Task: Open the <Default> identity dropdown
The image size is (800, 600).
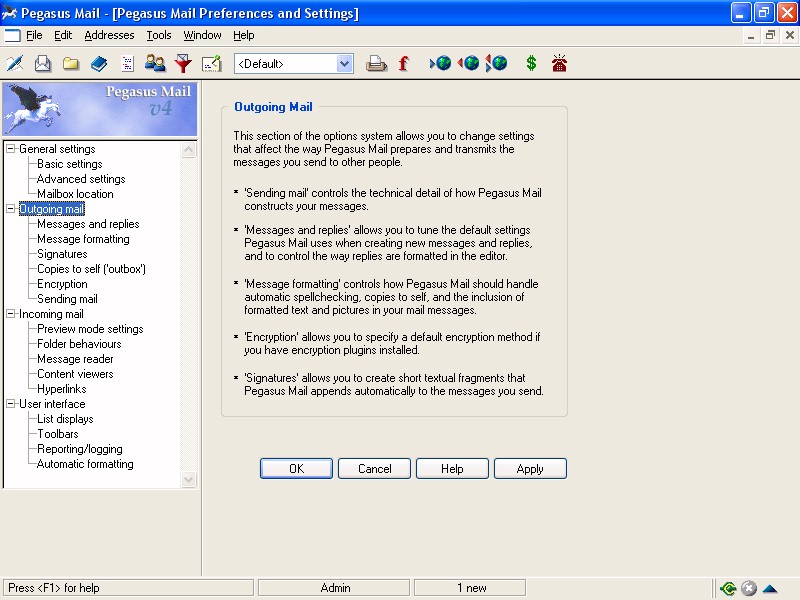Action: click(344, 64)
